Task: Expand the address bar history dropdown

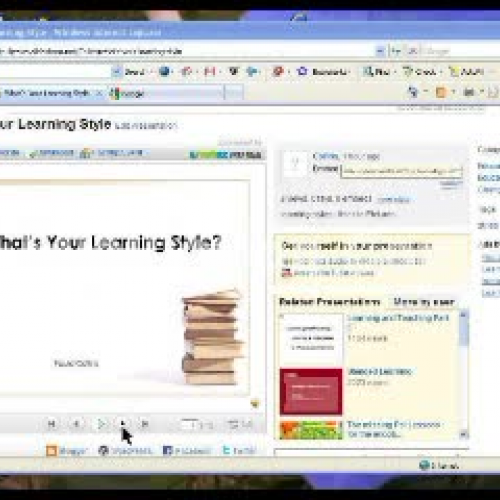Action: pyautogui.click(x=380, y=51)
